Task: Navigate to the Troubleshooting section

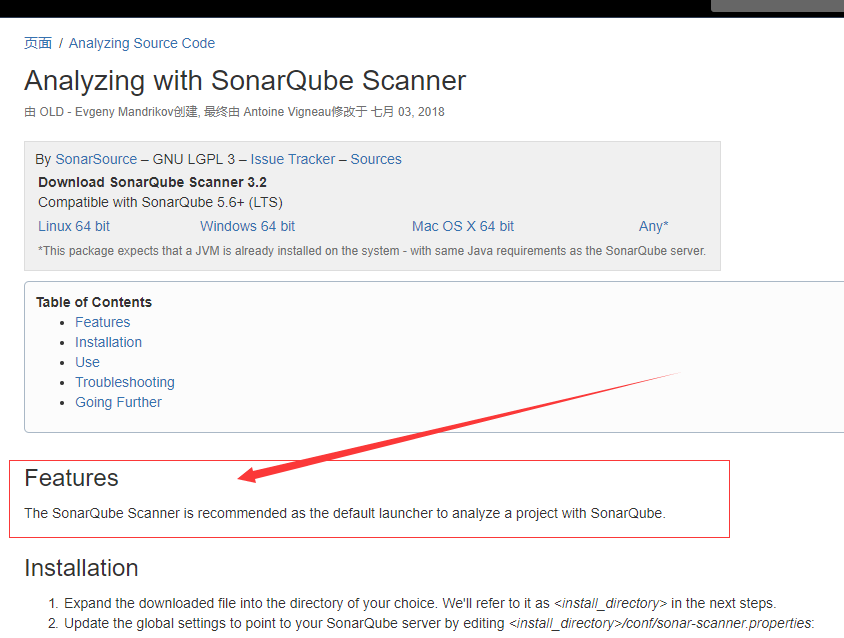Action: coord(124,382)
